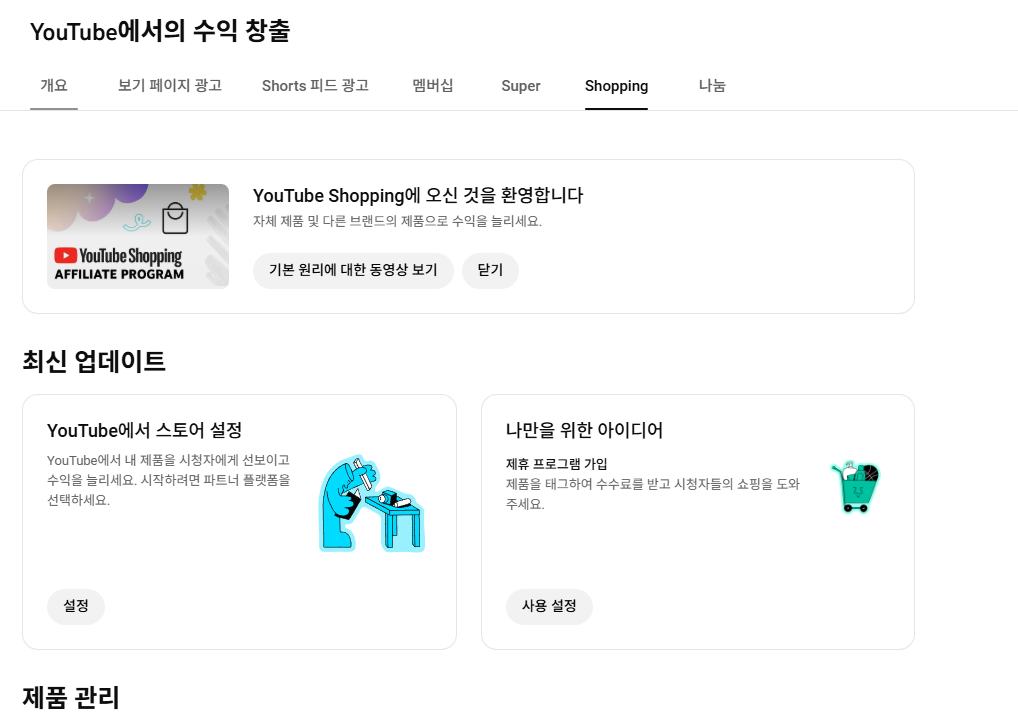Open the Super tab
Screen dimensions: 1018x726
pyautogui.click(x=521, y=86)
